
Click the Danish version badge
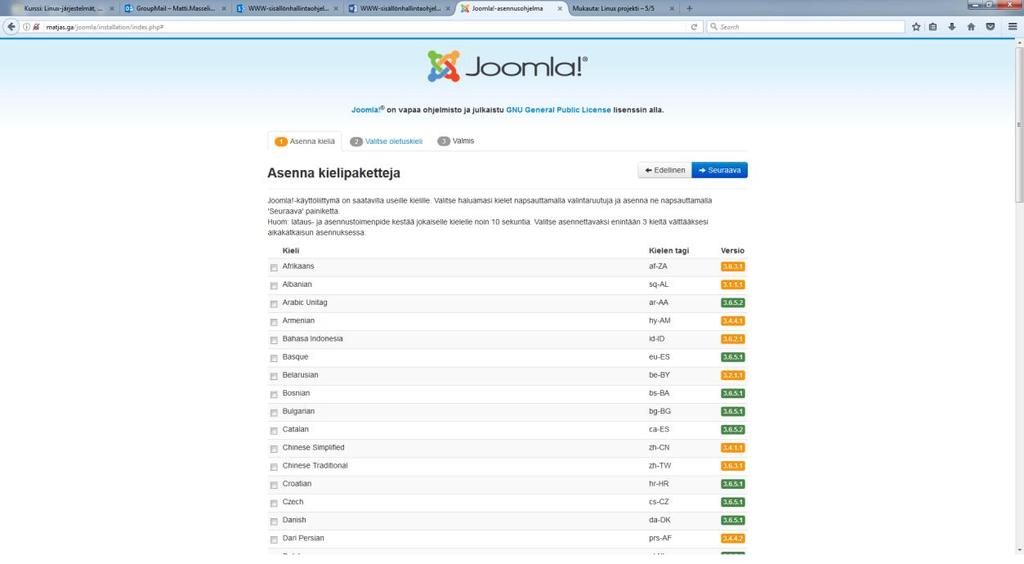[733, 520]
